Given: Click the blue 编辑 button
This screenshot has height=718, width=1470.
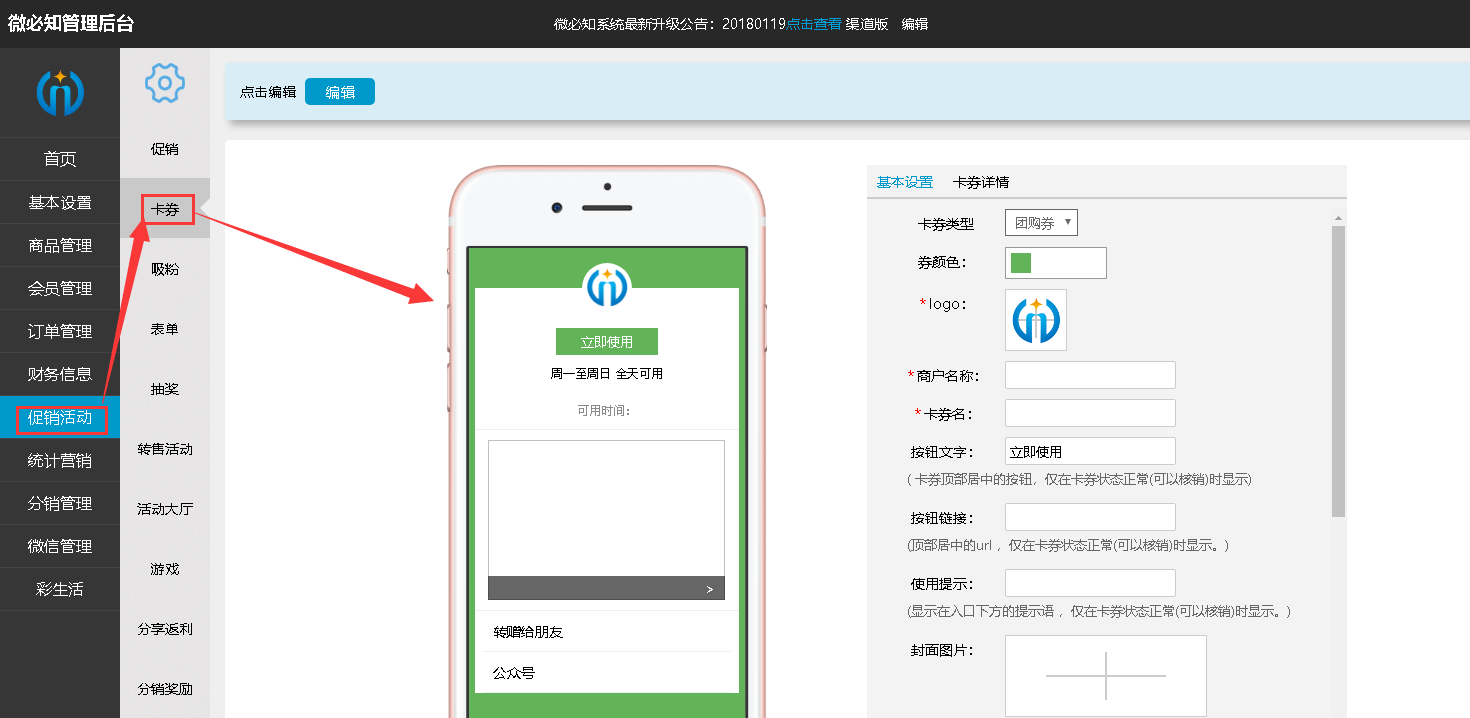Looking at the screenshot, I should pos(340,92).
